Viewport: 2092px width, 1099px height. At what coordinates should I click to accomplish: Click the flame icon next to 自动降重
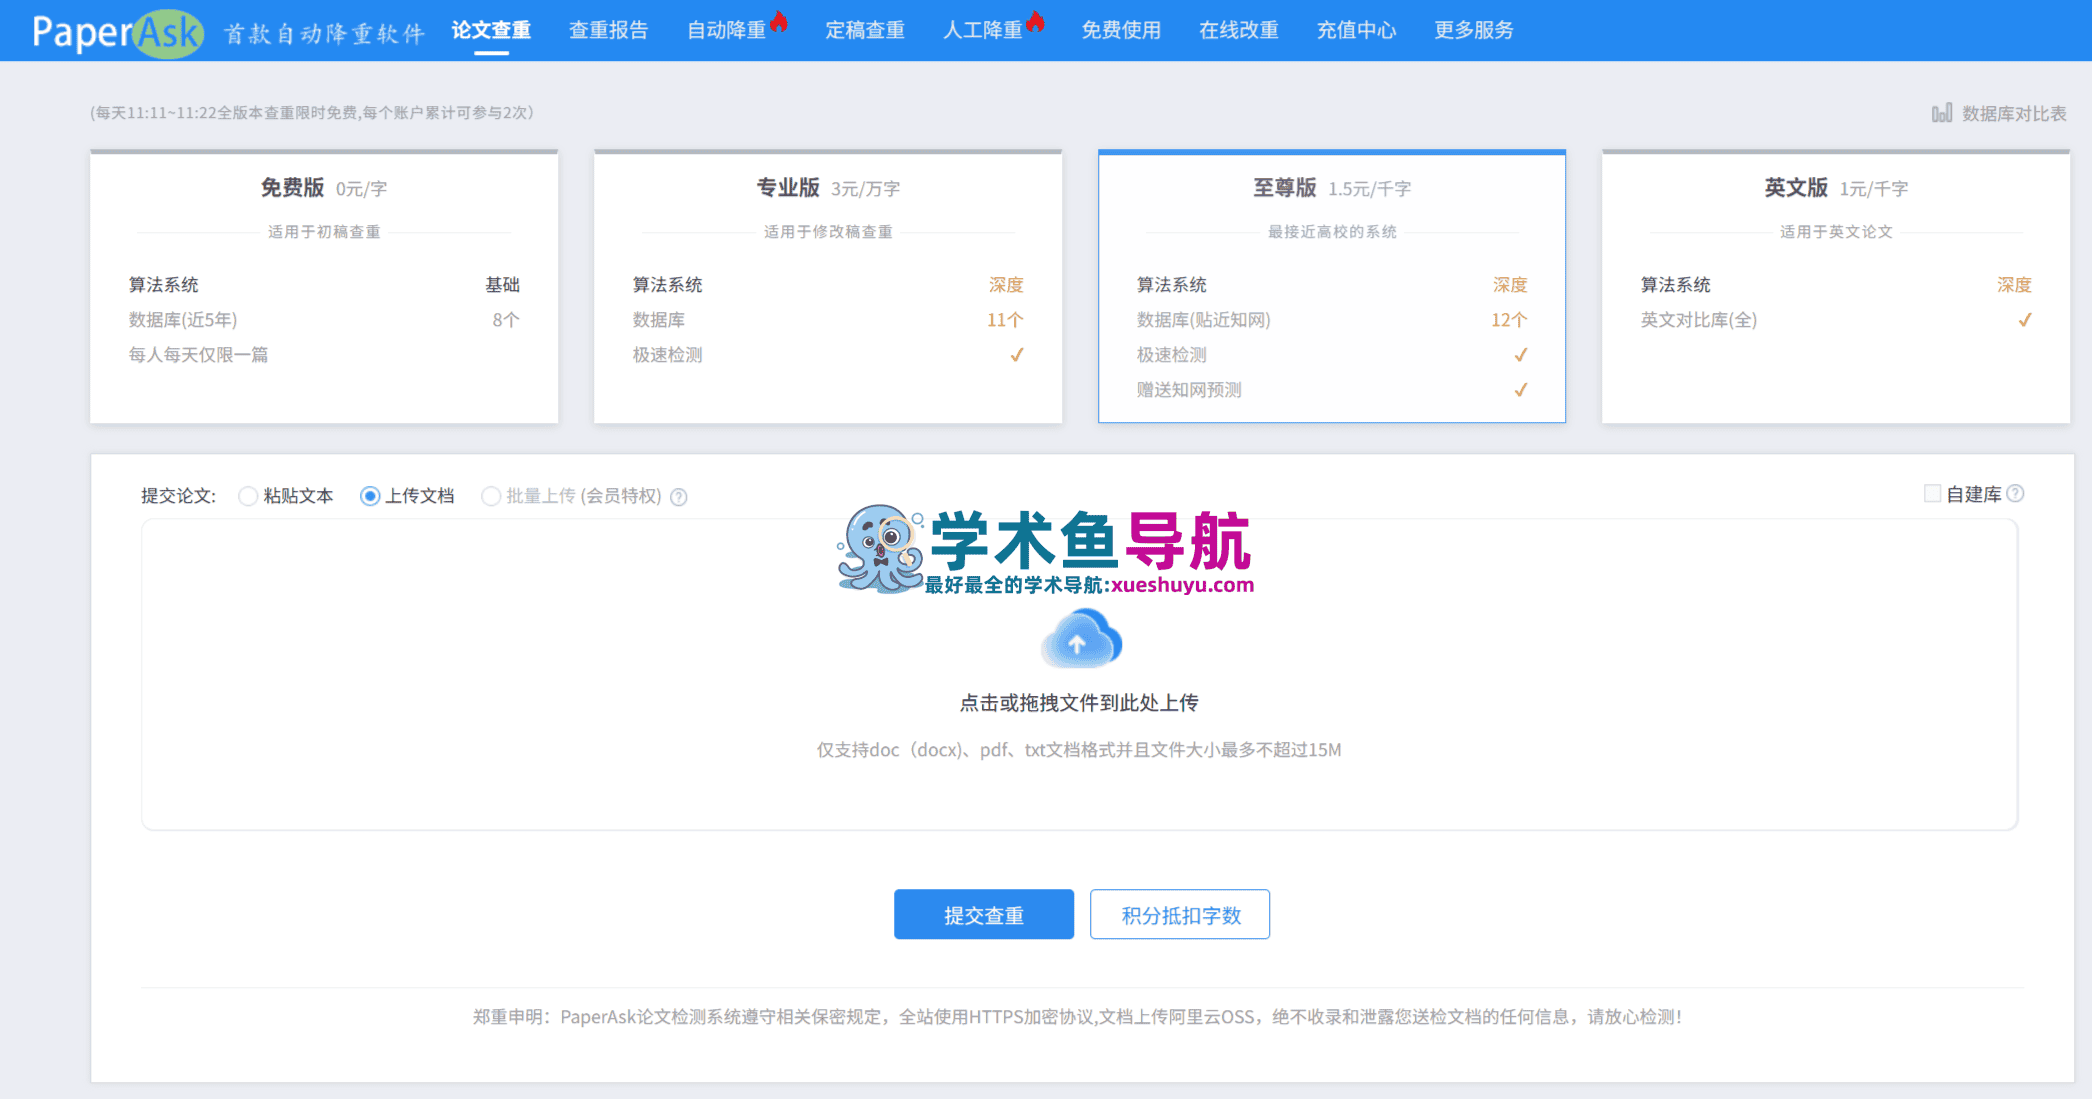click(779, 21)
